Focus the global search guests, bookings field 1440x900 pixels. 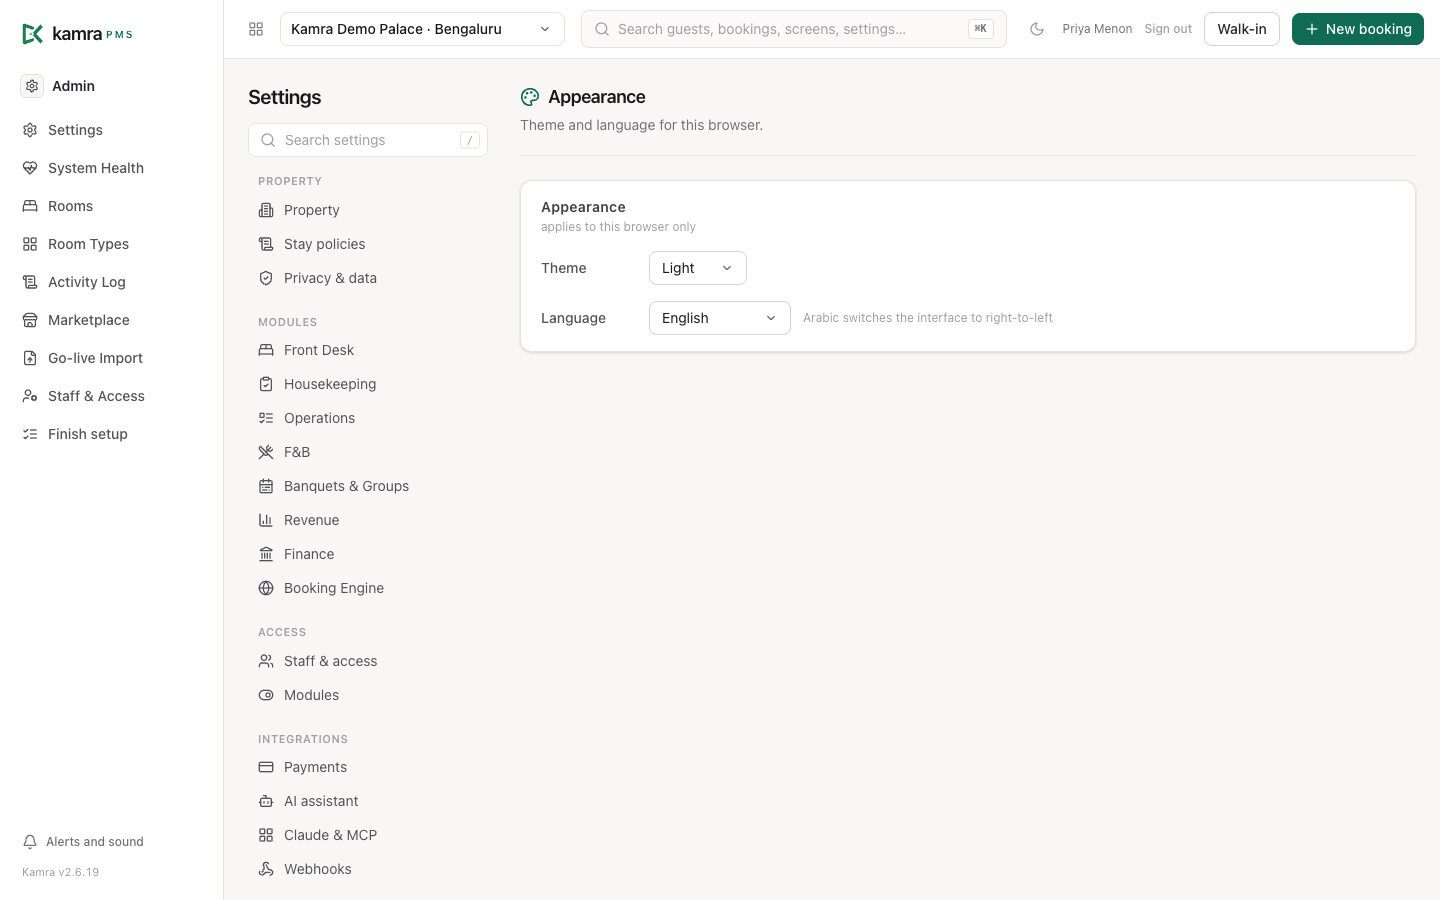pyautogui.click(x=794, y=29)
